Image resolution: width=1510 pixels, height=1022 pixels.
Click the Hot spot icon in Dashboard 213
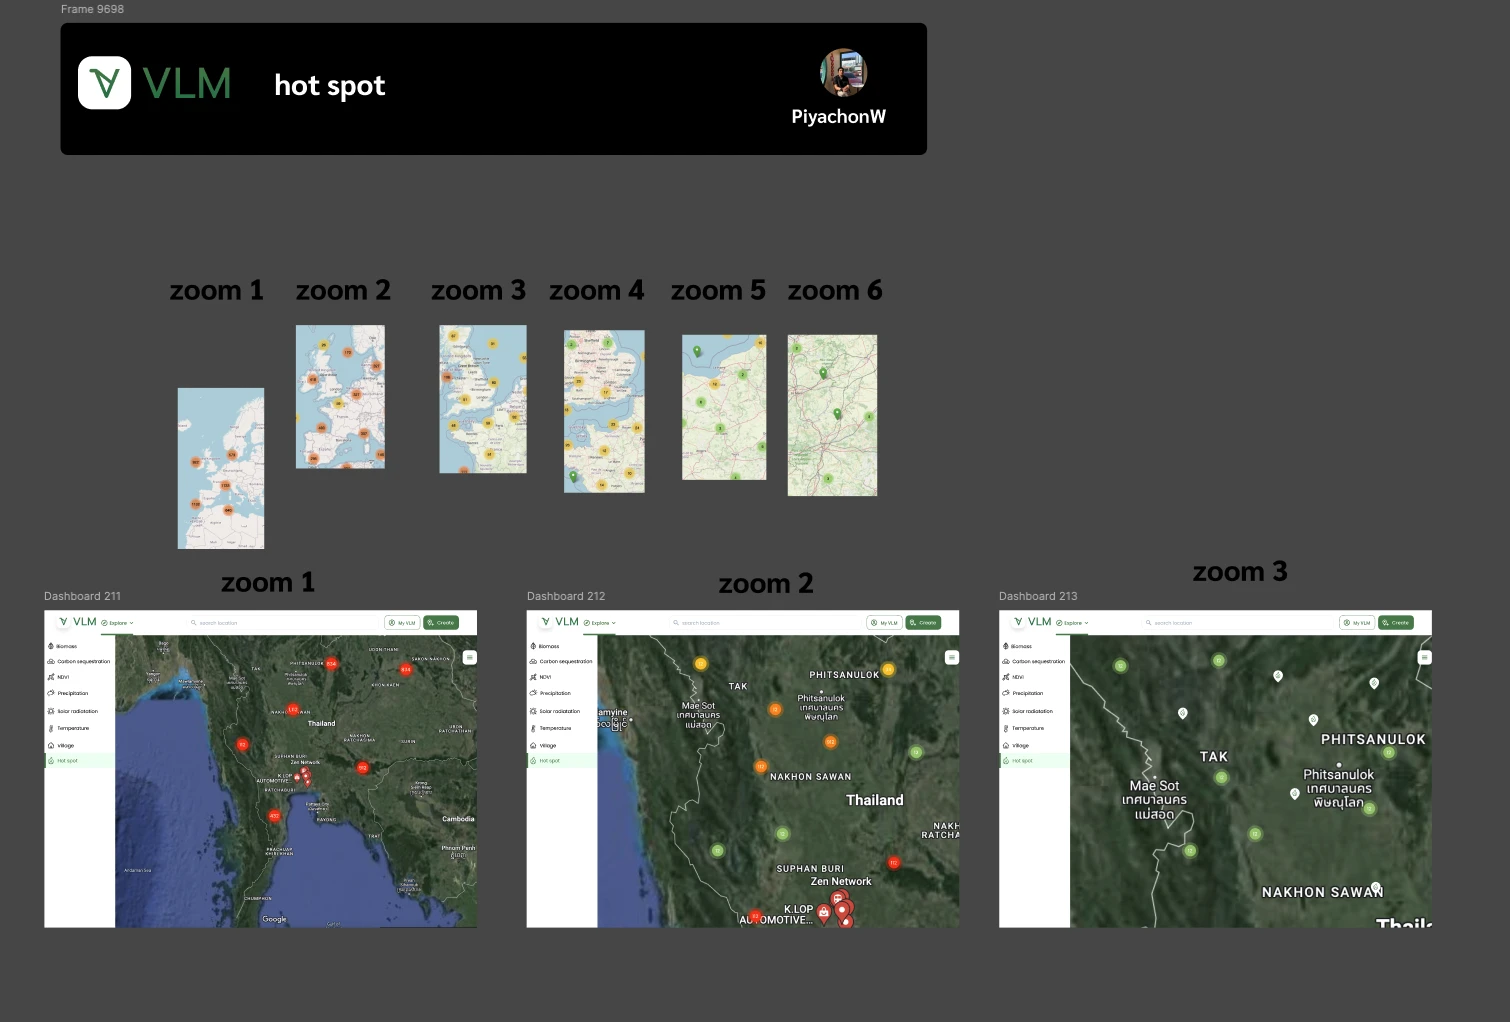pos(1006,761)
